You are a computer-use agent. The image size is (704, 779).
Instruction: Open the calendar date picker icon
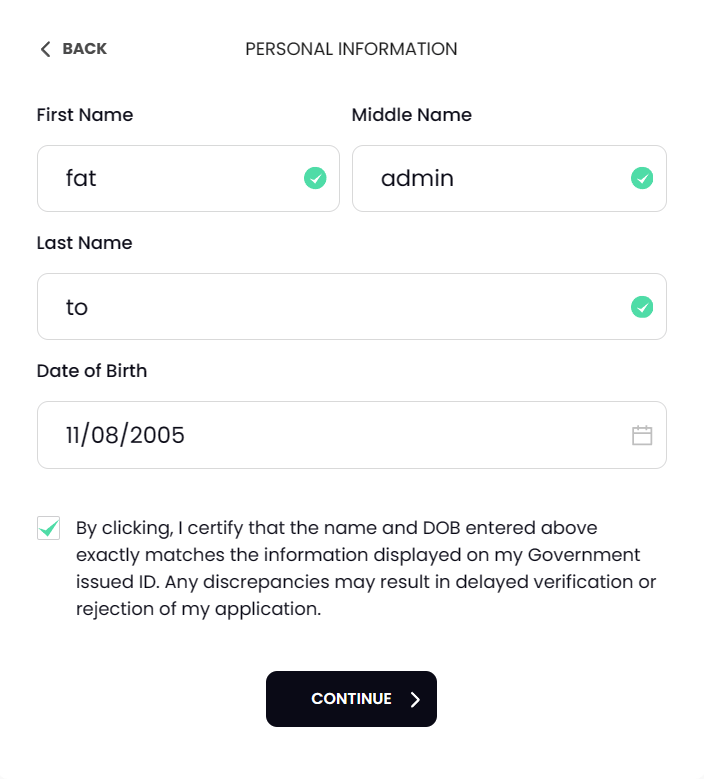pyautogui.click(x=642, y=435)
